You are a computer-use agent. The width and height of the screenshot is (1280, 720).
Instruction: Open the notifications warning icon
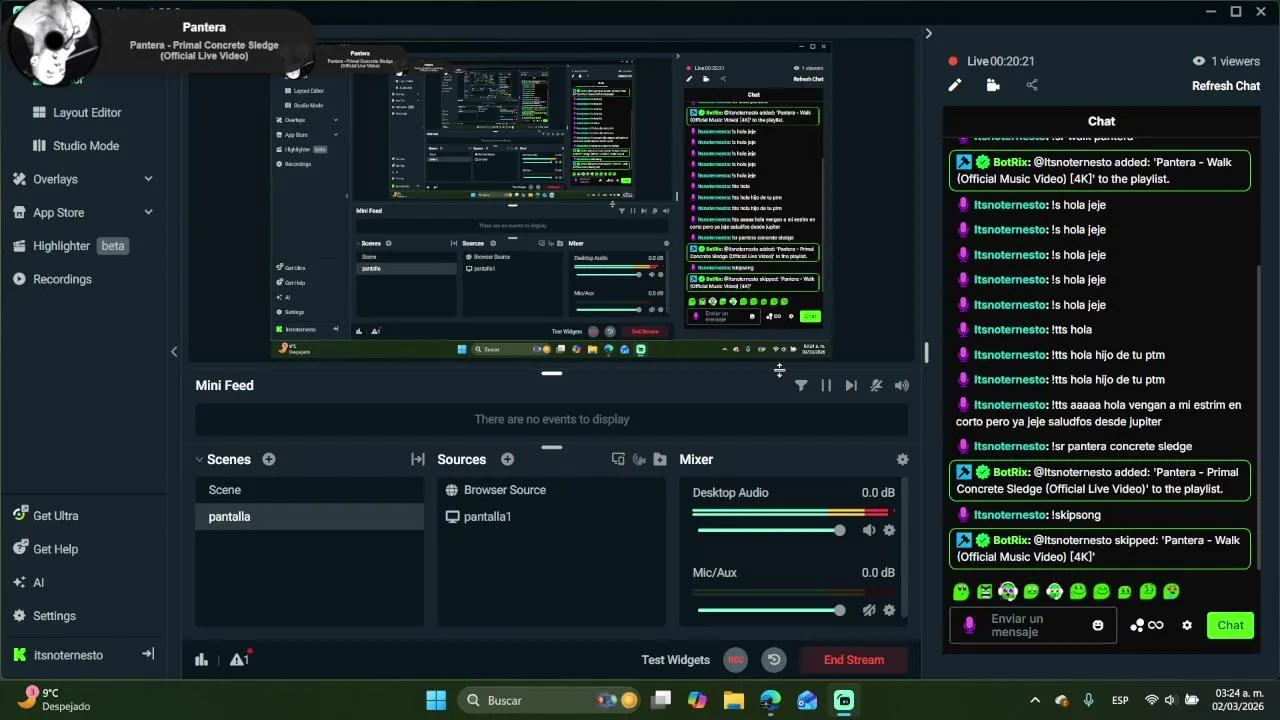(239, 659)
